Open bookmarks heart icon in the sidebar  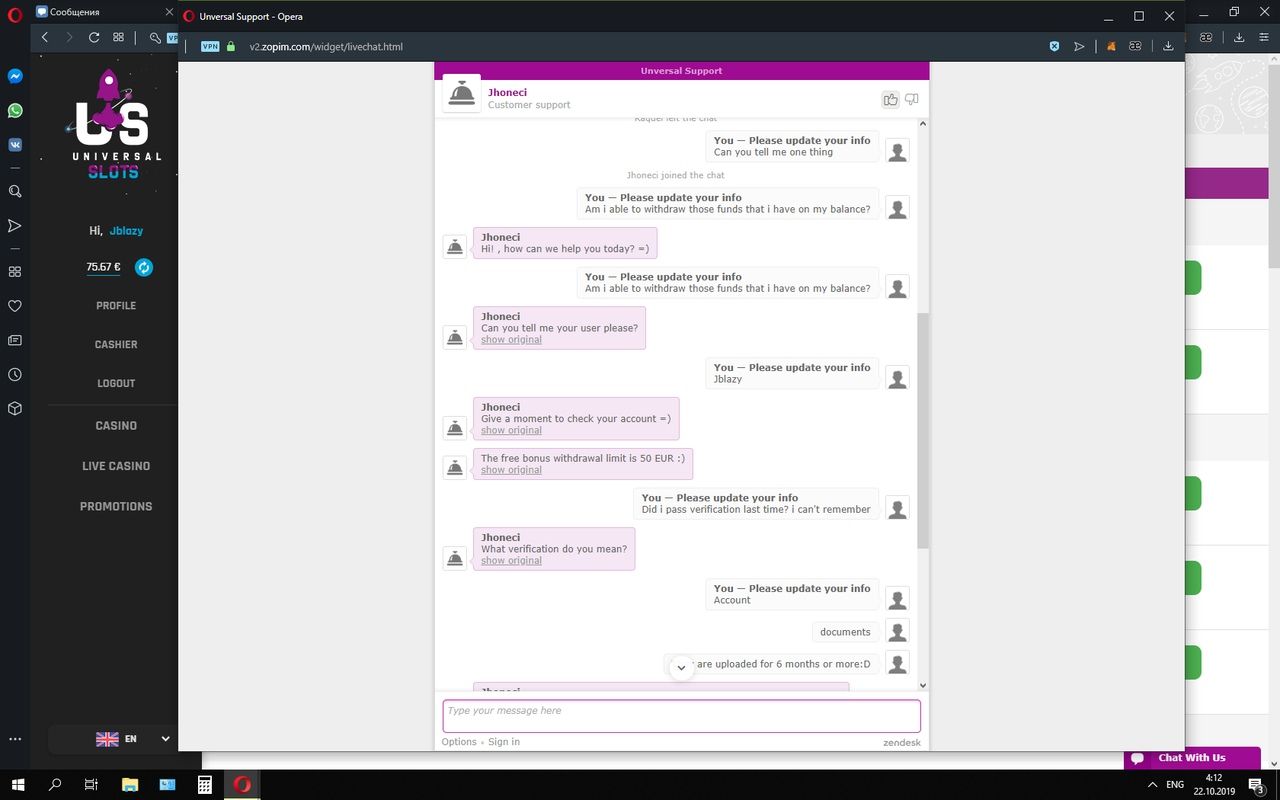(15, 306)
